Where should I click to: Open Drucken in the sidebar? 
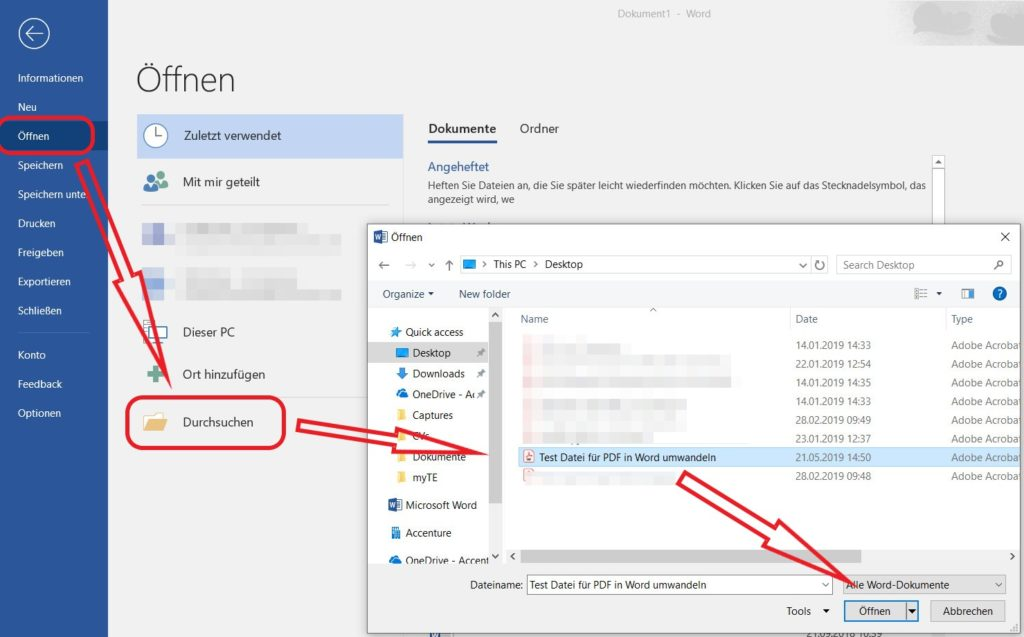coord(37,223)
